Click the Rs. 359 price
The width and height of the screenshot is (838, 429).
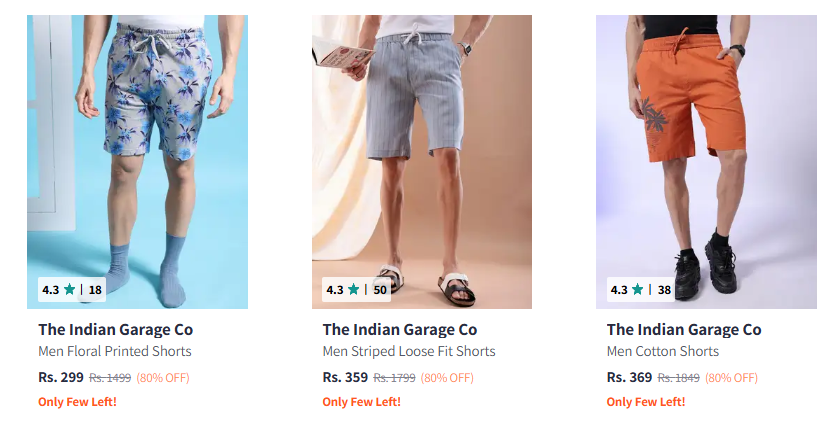[x=345, y=378]
